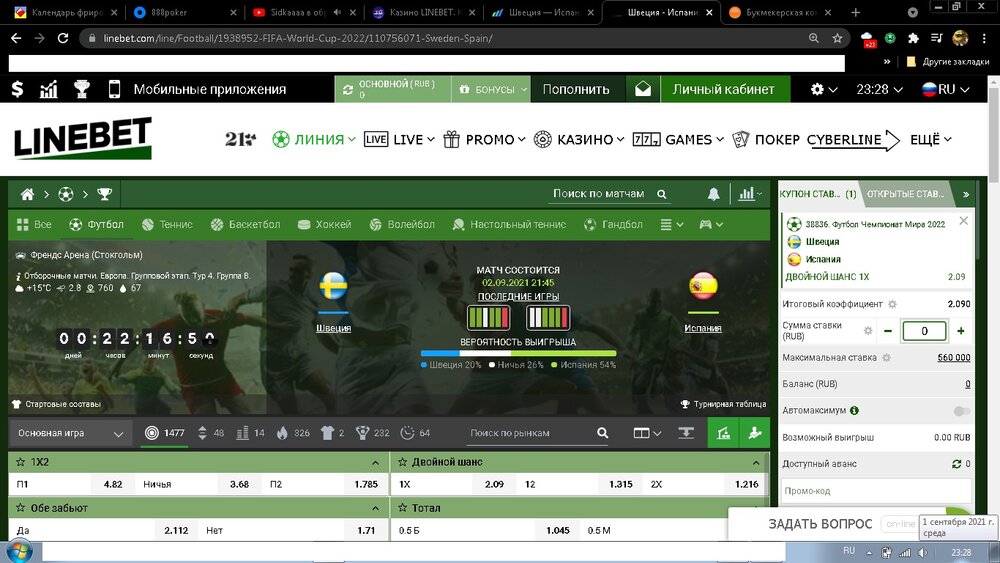This screenshot has width=1000, height=563.
Task: Click the dollar payments icon in top bar
Action: 18,89
